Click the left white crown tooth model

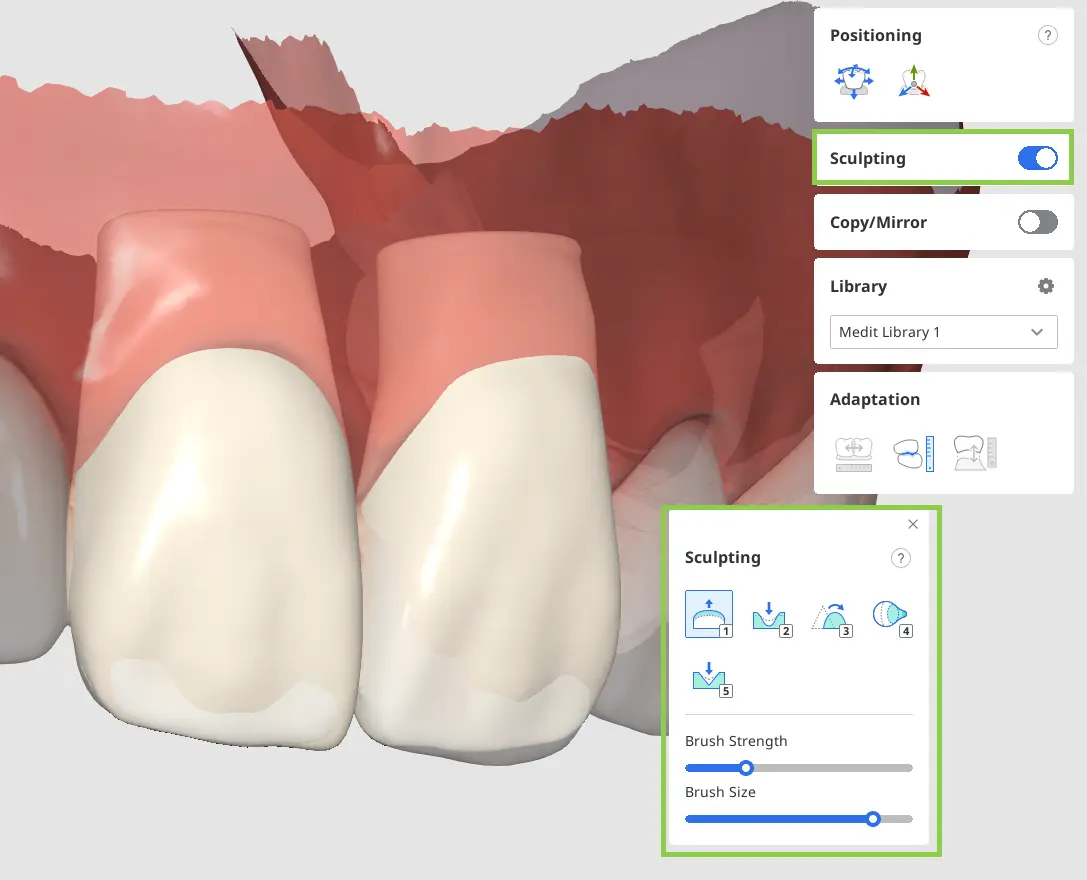[x=215, y=548]
